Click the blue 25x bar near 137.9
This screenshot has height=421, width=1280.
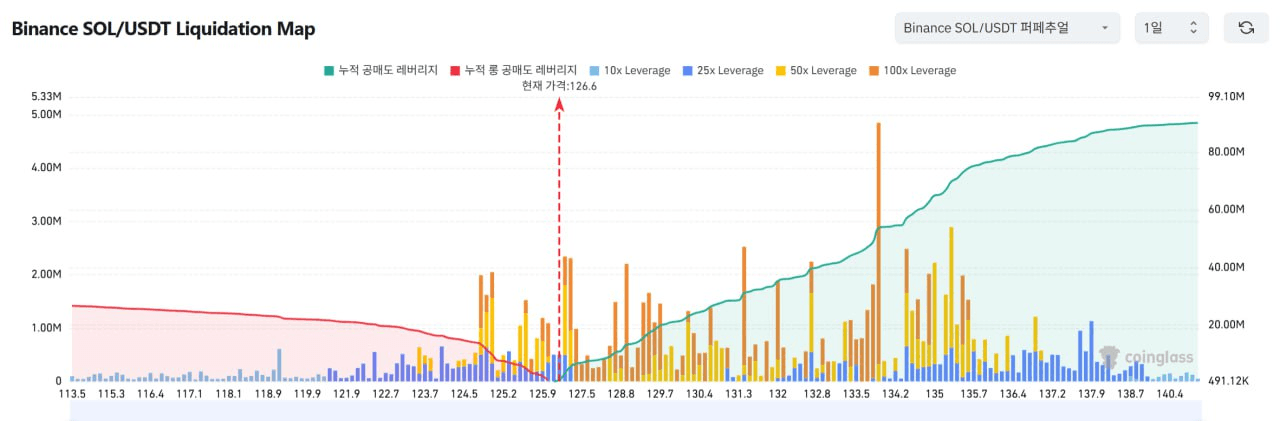tap(1091, 350)
